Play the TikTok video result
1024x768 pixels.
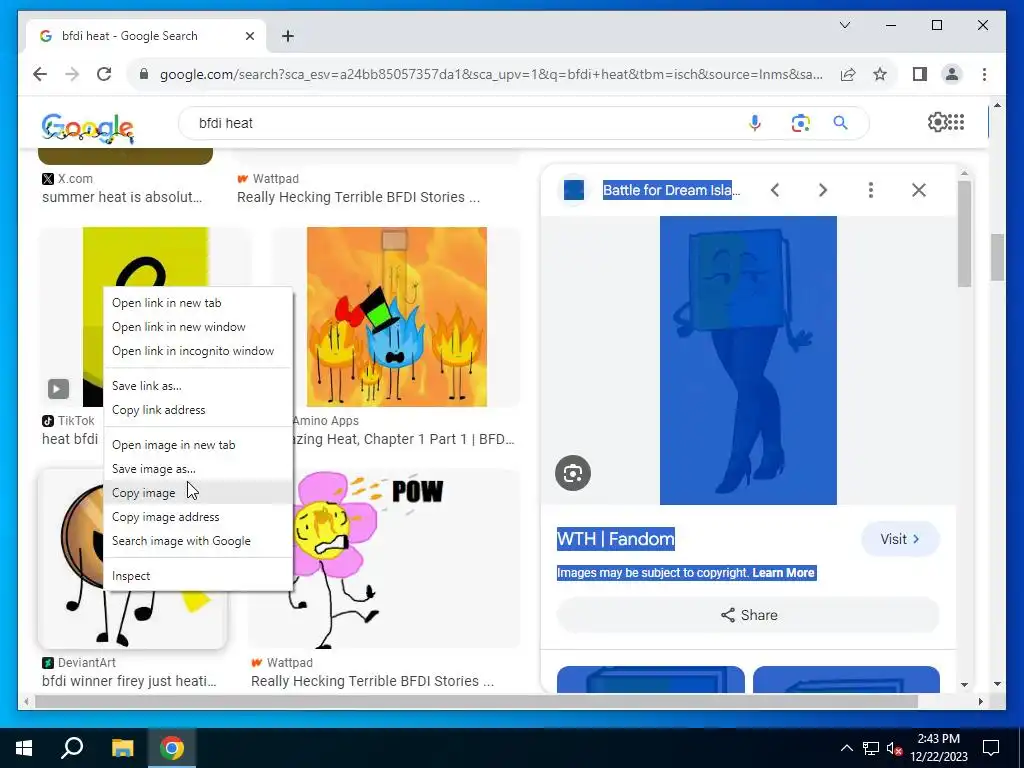click(x=58, y=389)
